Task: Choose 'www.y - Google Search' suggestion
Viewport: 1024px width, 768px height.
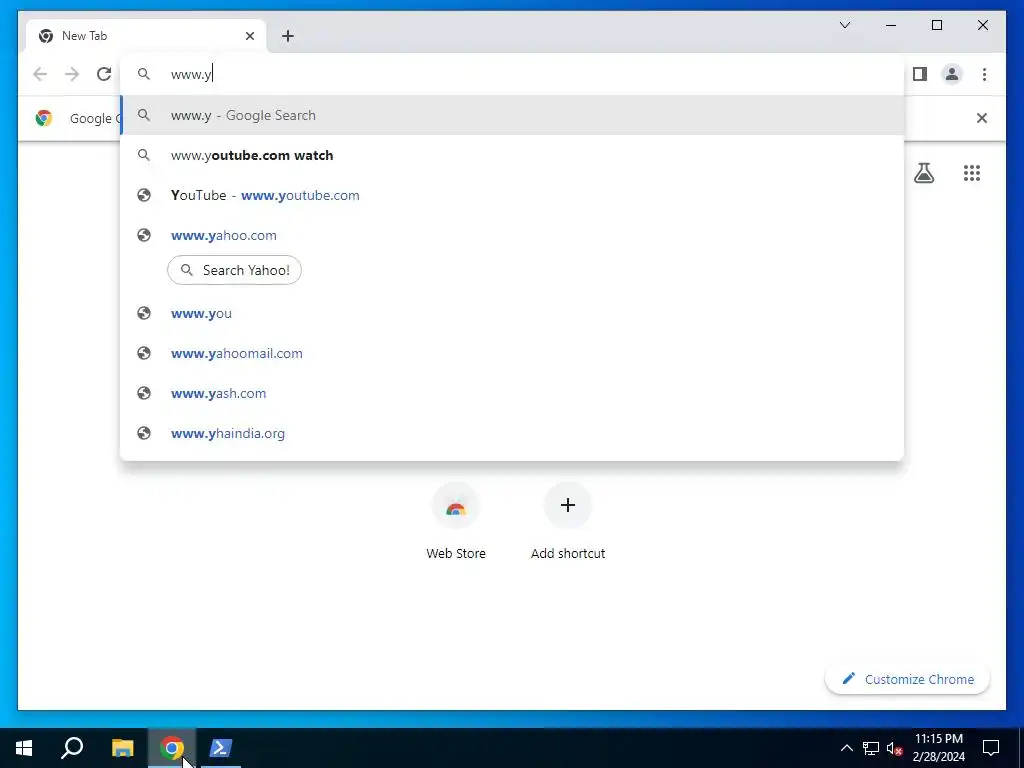Action: [x=513, y=115]
